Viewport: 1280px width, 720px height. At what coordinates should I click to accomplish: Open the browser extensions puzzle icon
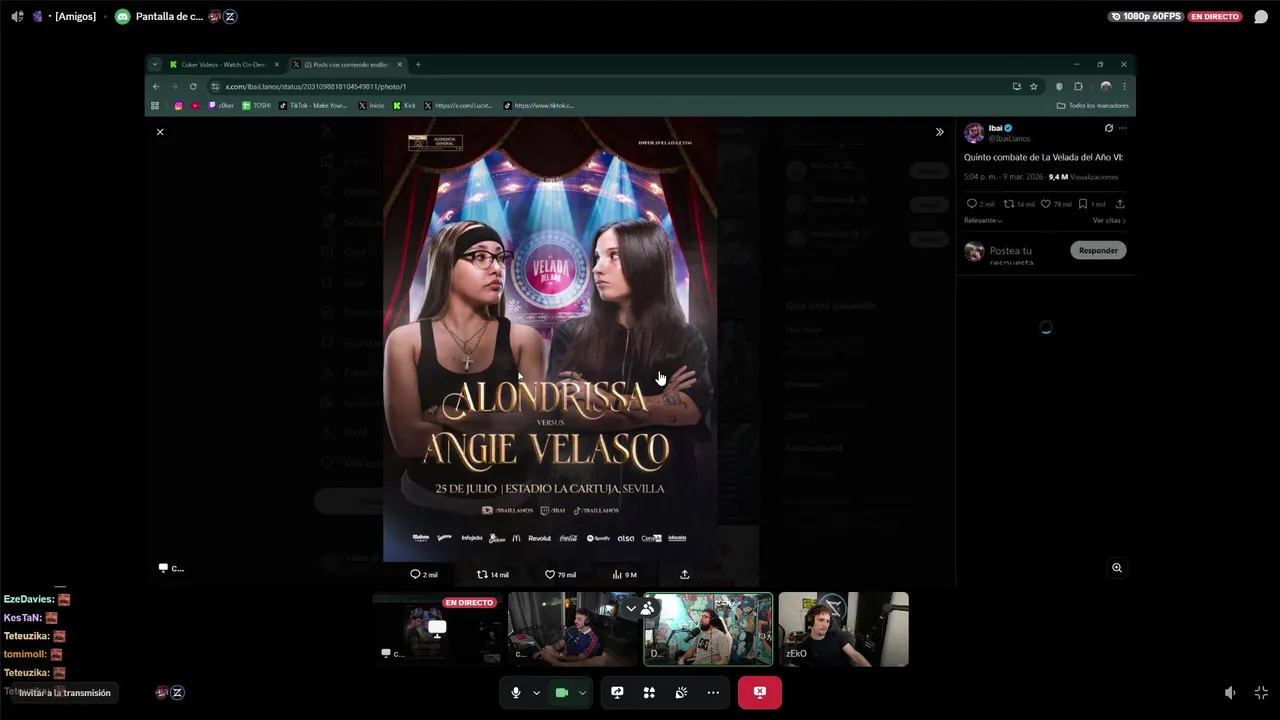(x=1078, y=87)
